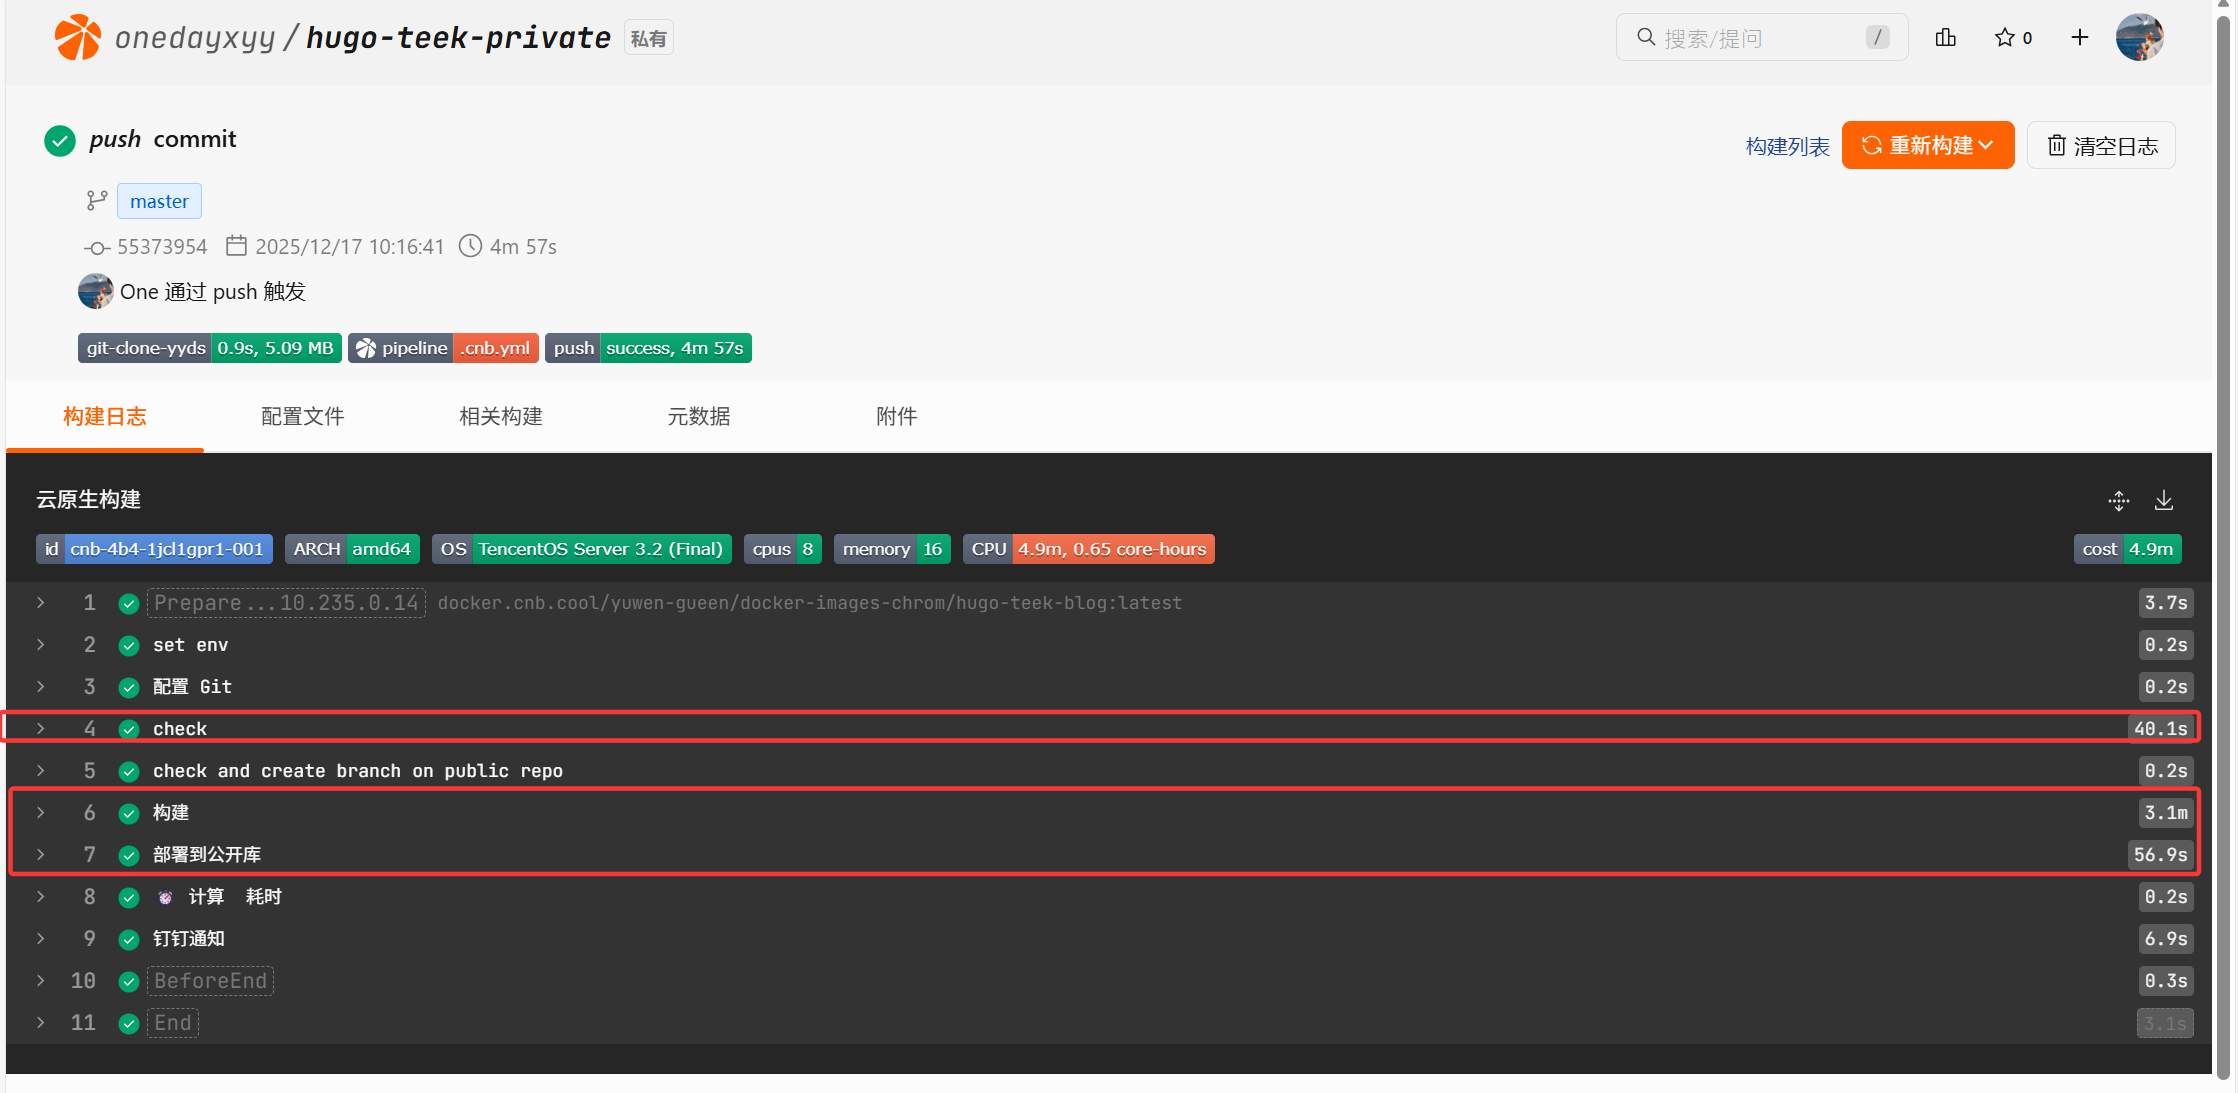Open the 构建列表 link
2238x1093 pixels.
[1787, 147]
